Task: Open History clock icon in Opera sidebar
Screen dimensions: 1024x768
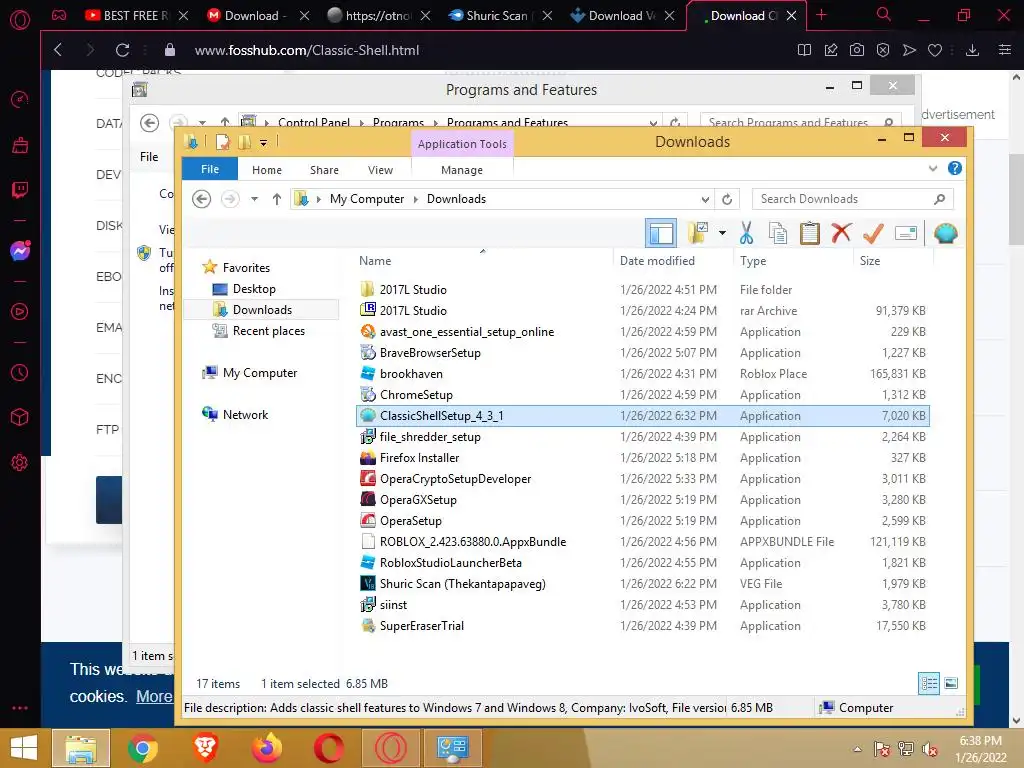Action: click(20, 372)
